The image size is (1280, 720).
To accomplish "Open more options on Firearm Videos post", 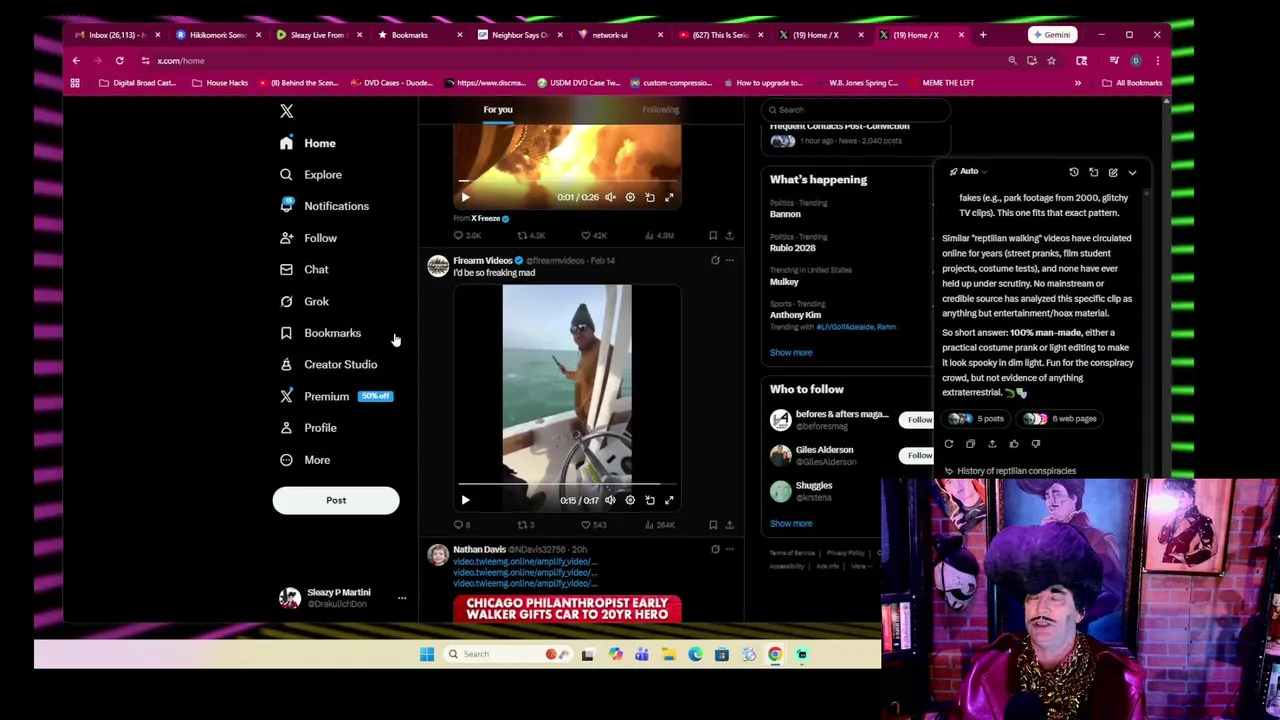I will (729, 260).
